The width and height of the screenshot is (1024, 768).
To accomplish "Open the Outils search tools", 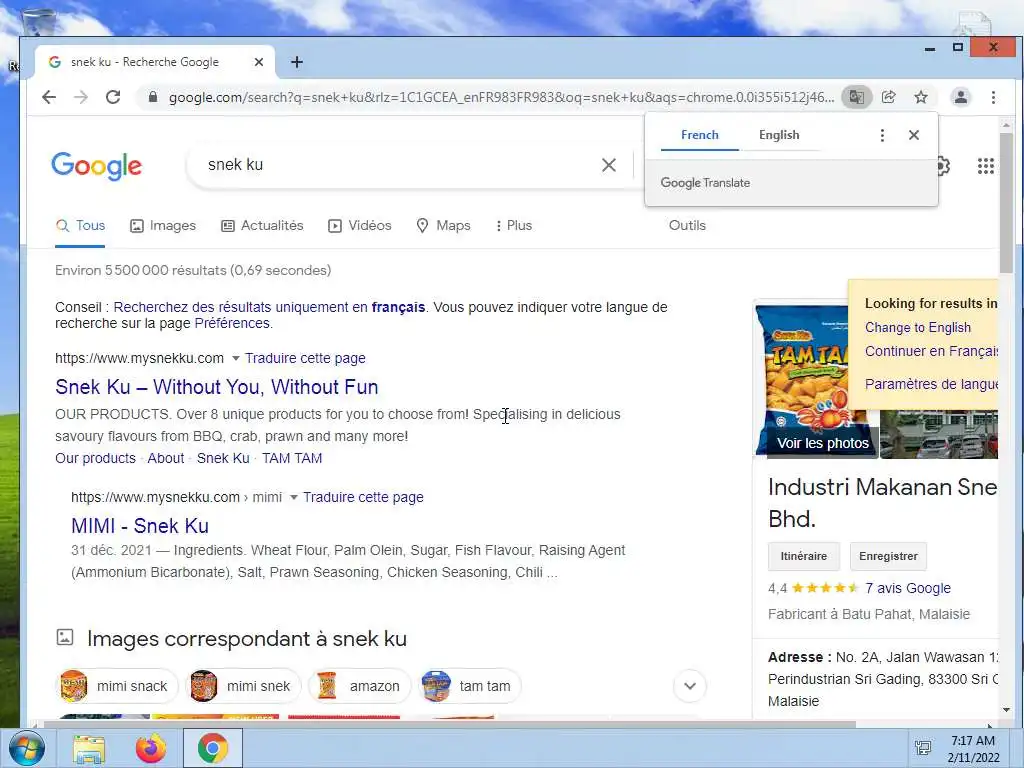I will 687,225.
